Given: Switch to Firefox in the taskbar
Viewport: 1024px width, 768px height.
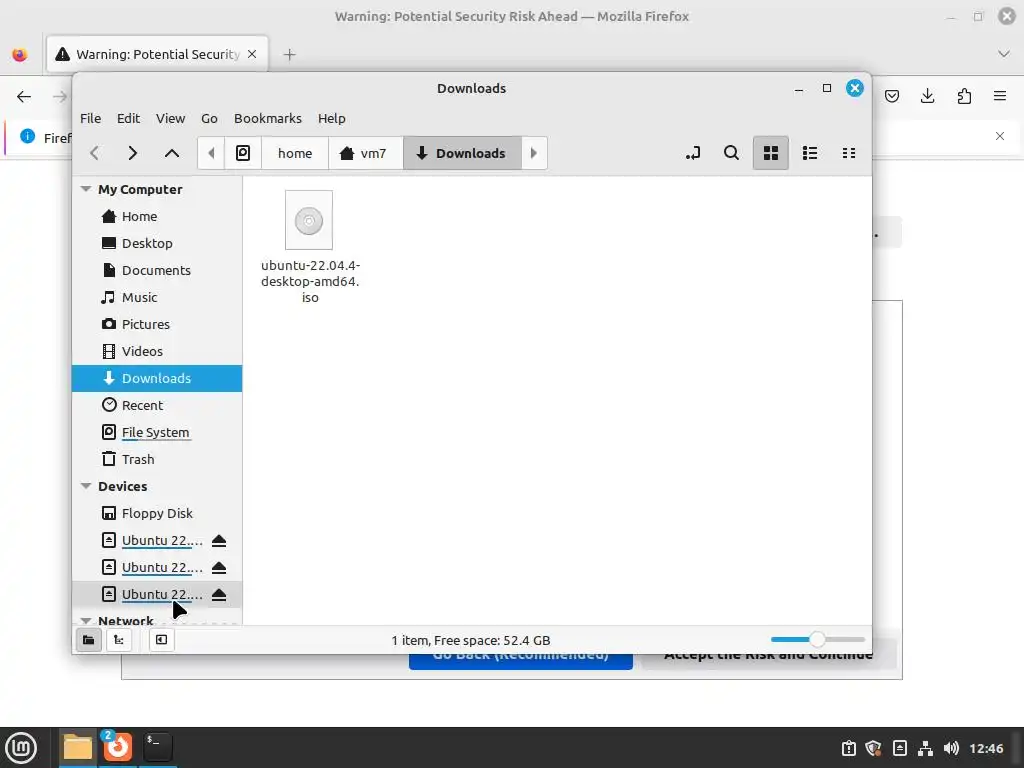Looking at the screenshot, I should pos(118,748).
